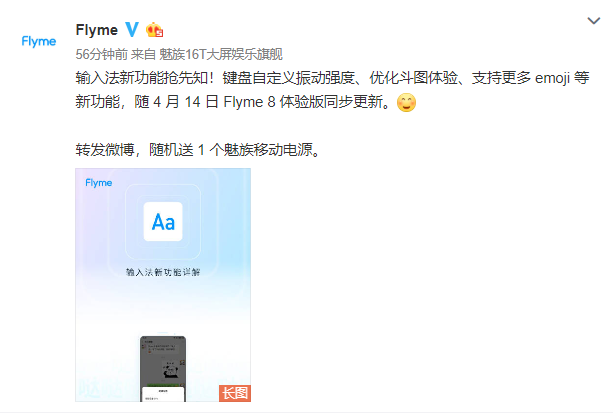Click the word emoji in post text

coord(552,78)
